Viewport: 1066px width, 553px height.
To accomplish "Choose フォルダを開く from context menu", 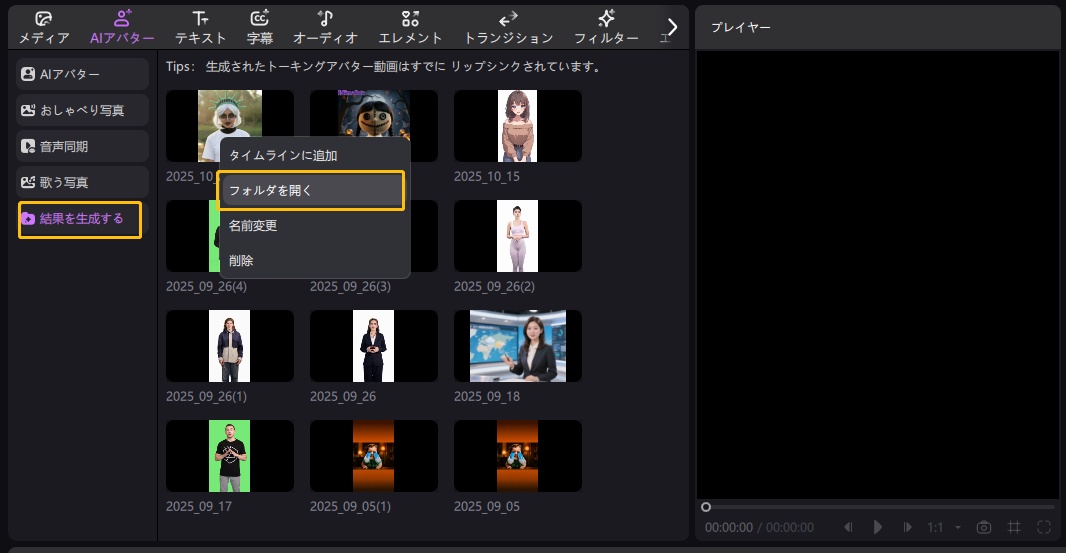I will click(x=311, y=190).
